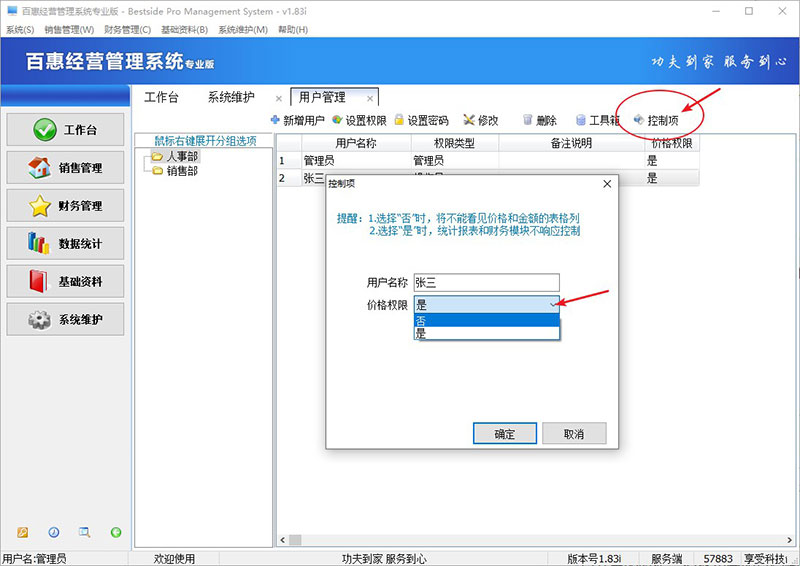Click the 备注说明 column header
The image size is (800, 566).
tap(571, 143)
